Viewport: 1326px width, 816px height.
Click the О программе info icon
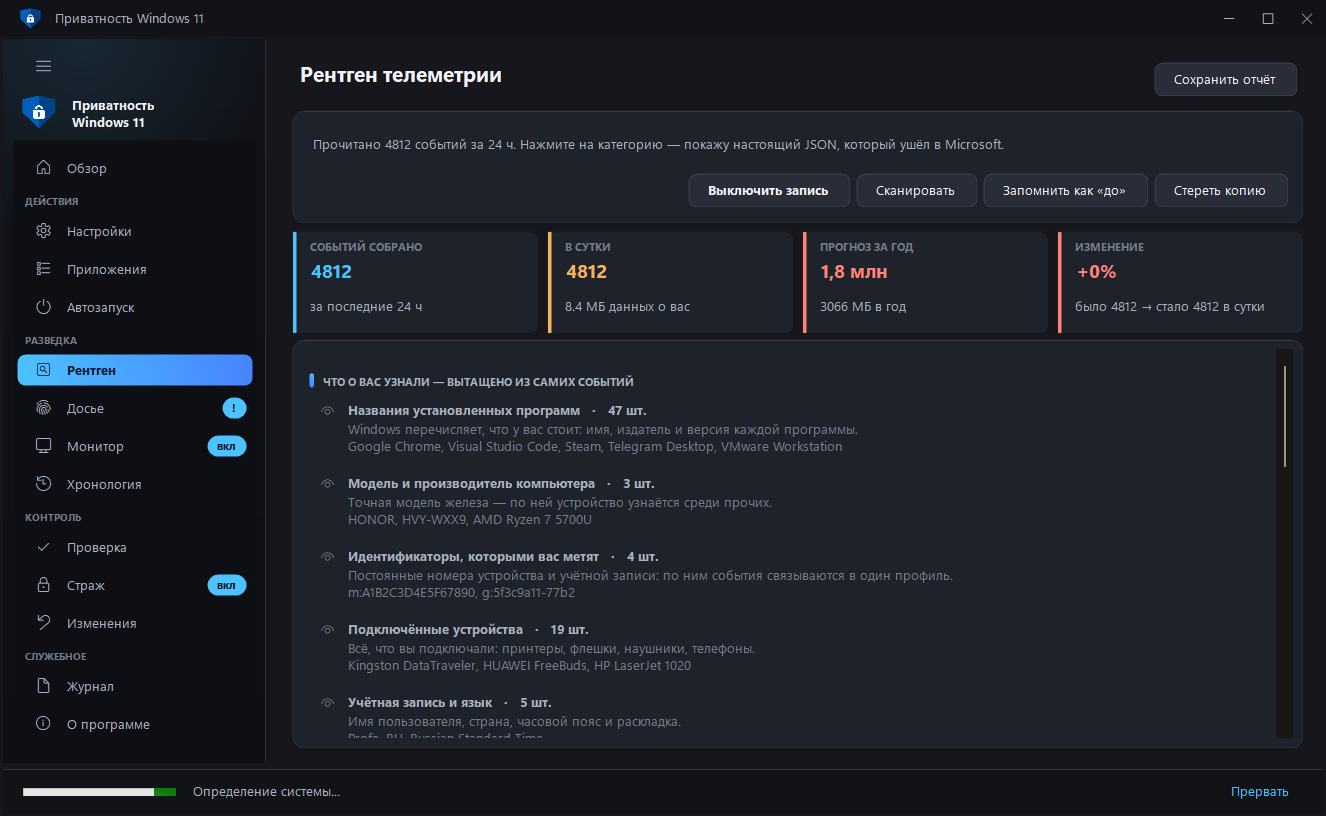point(43,724)
